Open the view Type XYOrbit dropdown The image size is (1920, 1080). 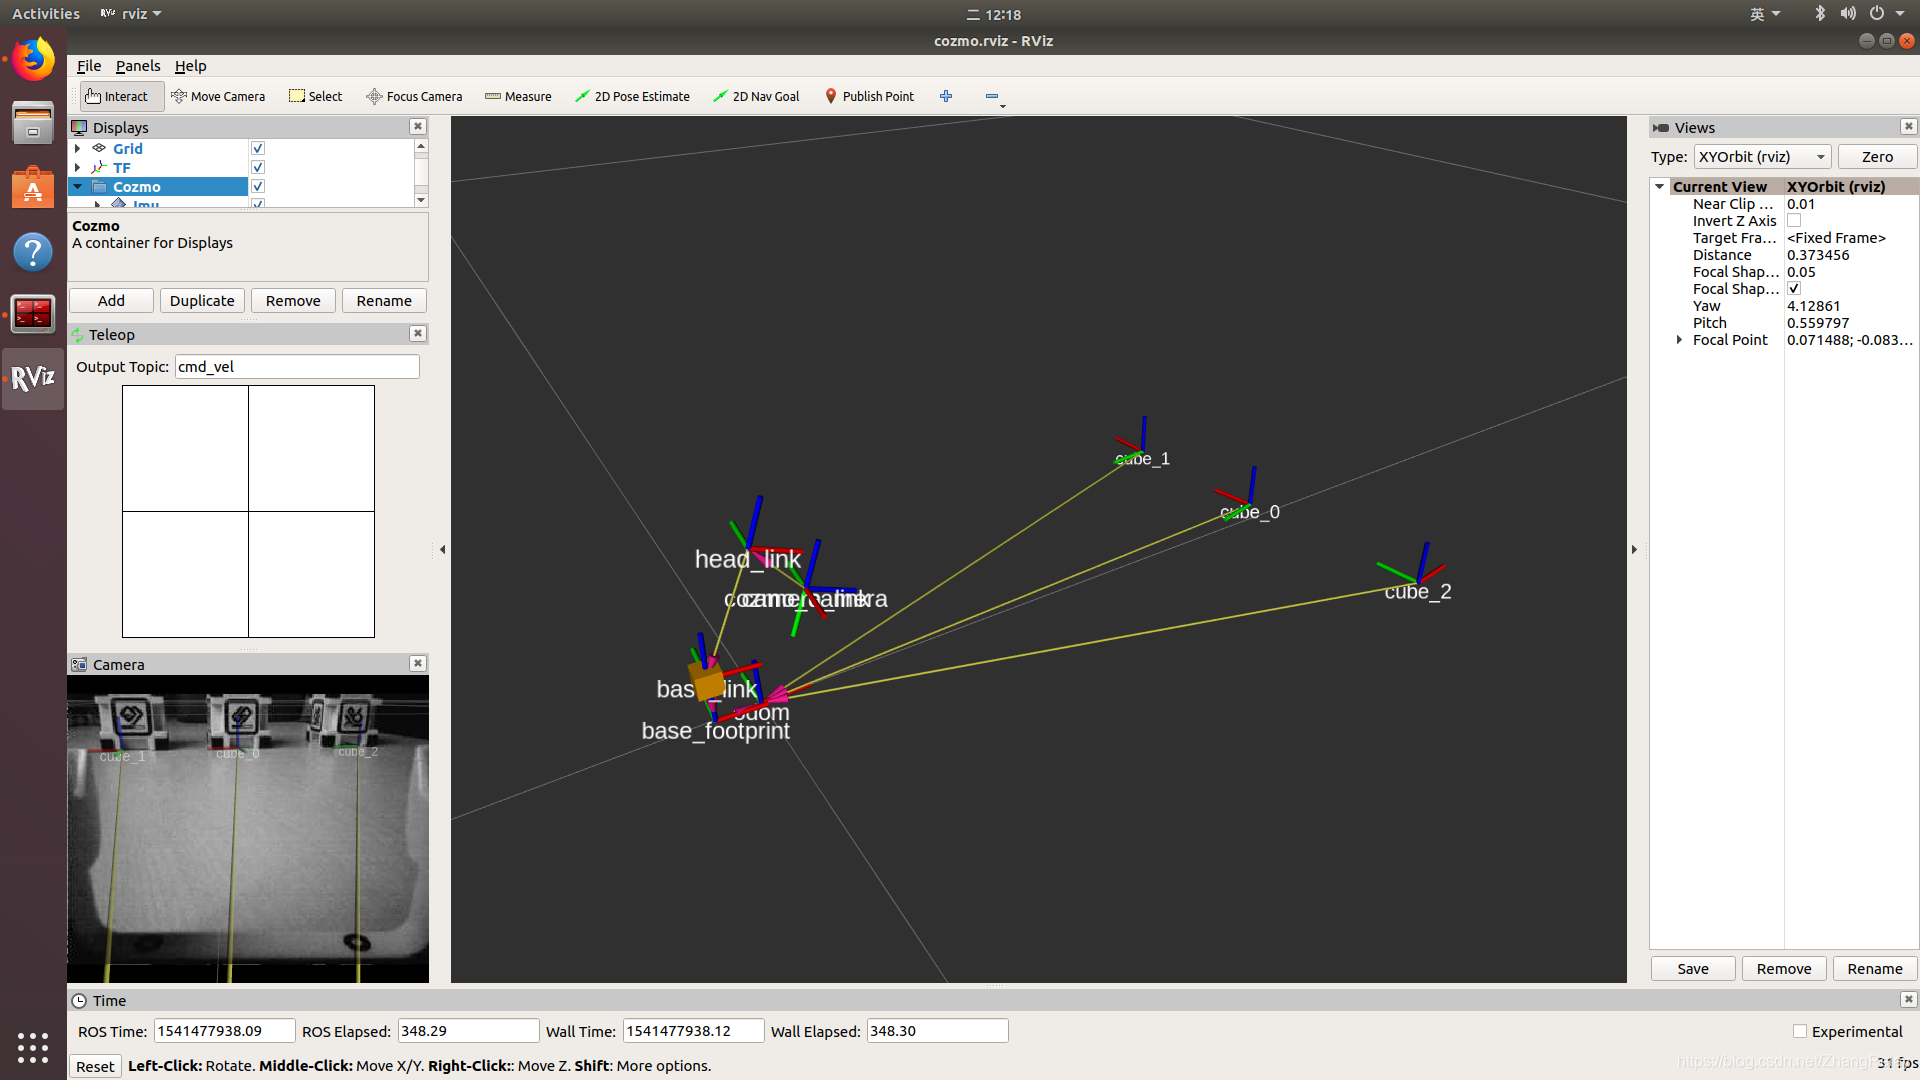(x=1762, y=157)
